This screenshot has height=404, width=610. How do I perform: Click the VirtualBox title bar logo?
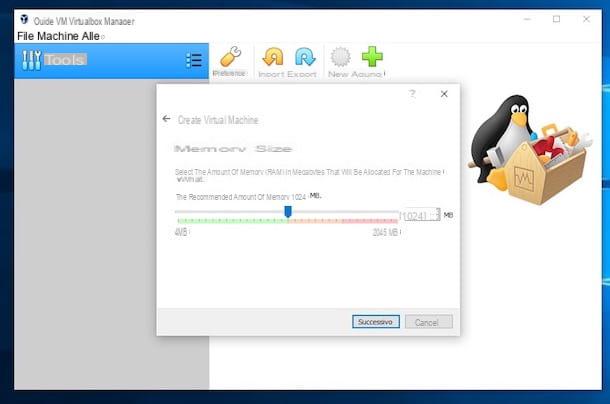tap(24, 19)
